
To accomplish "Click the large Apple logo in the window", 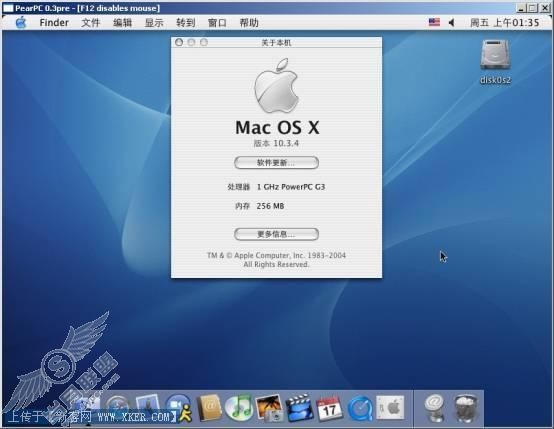I will [276, 86].
